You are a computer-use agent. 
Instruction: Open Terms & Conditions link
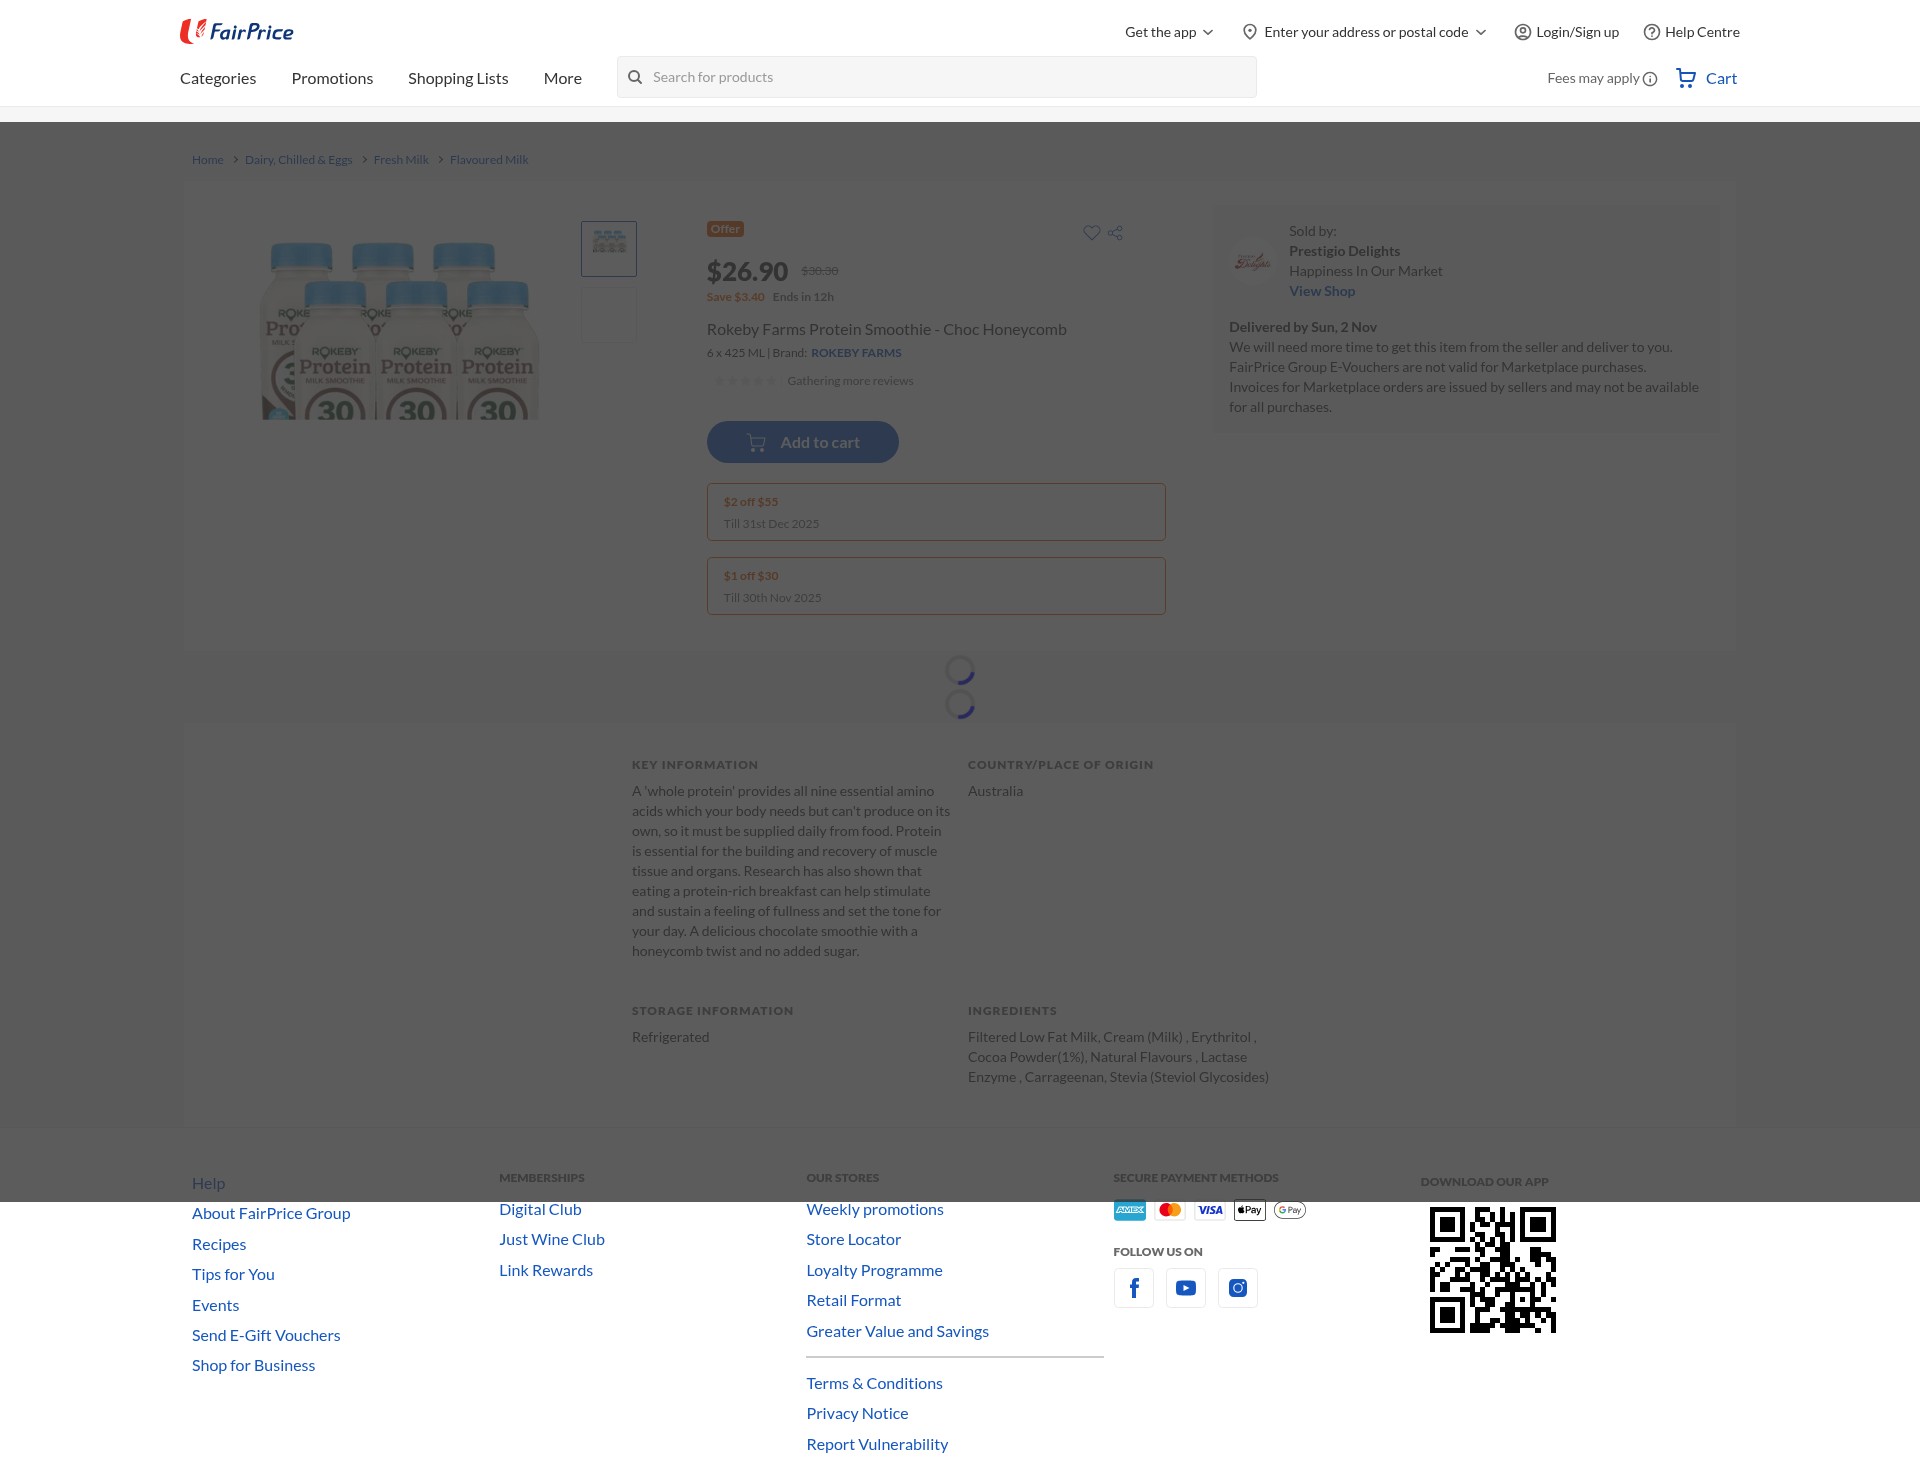(x=875, y=1383)
